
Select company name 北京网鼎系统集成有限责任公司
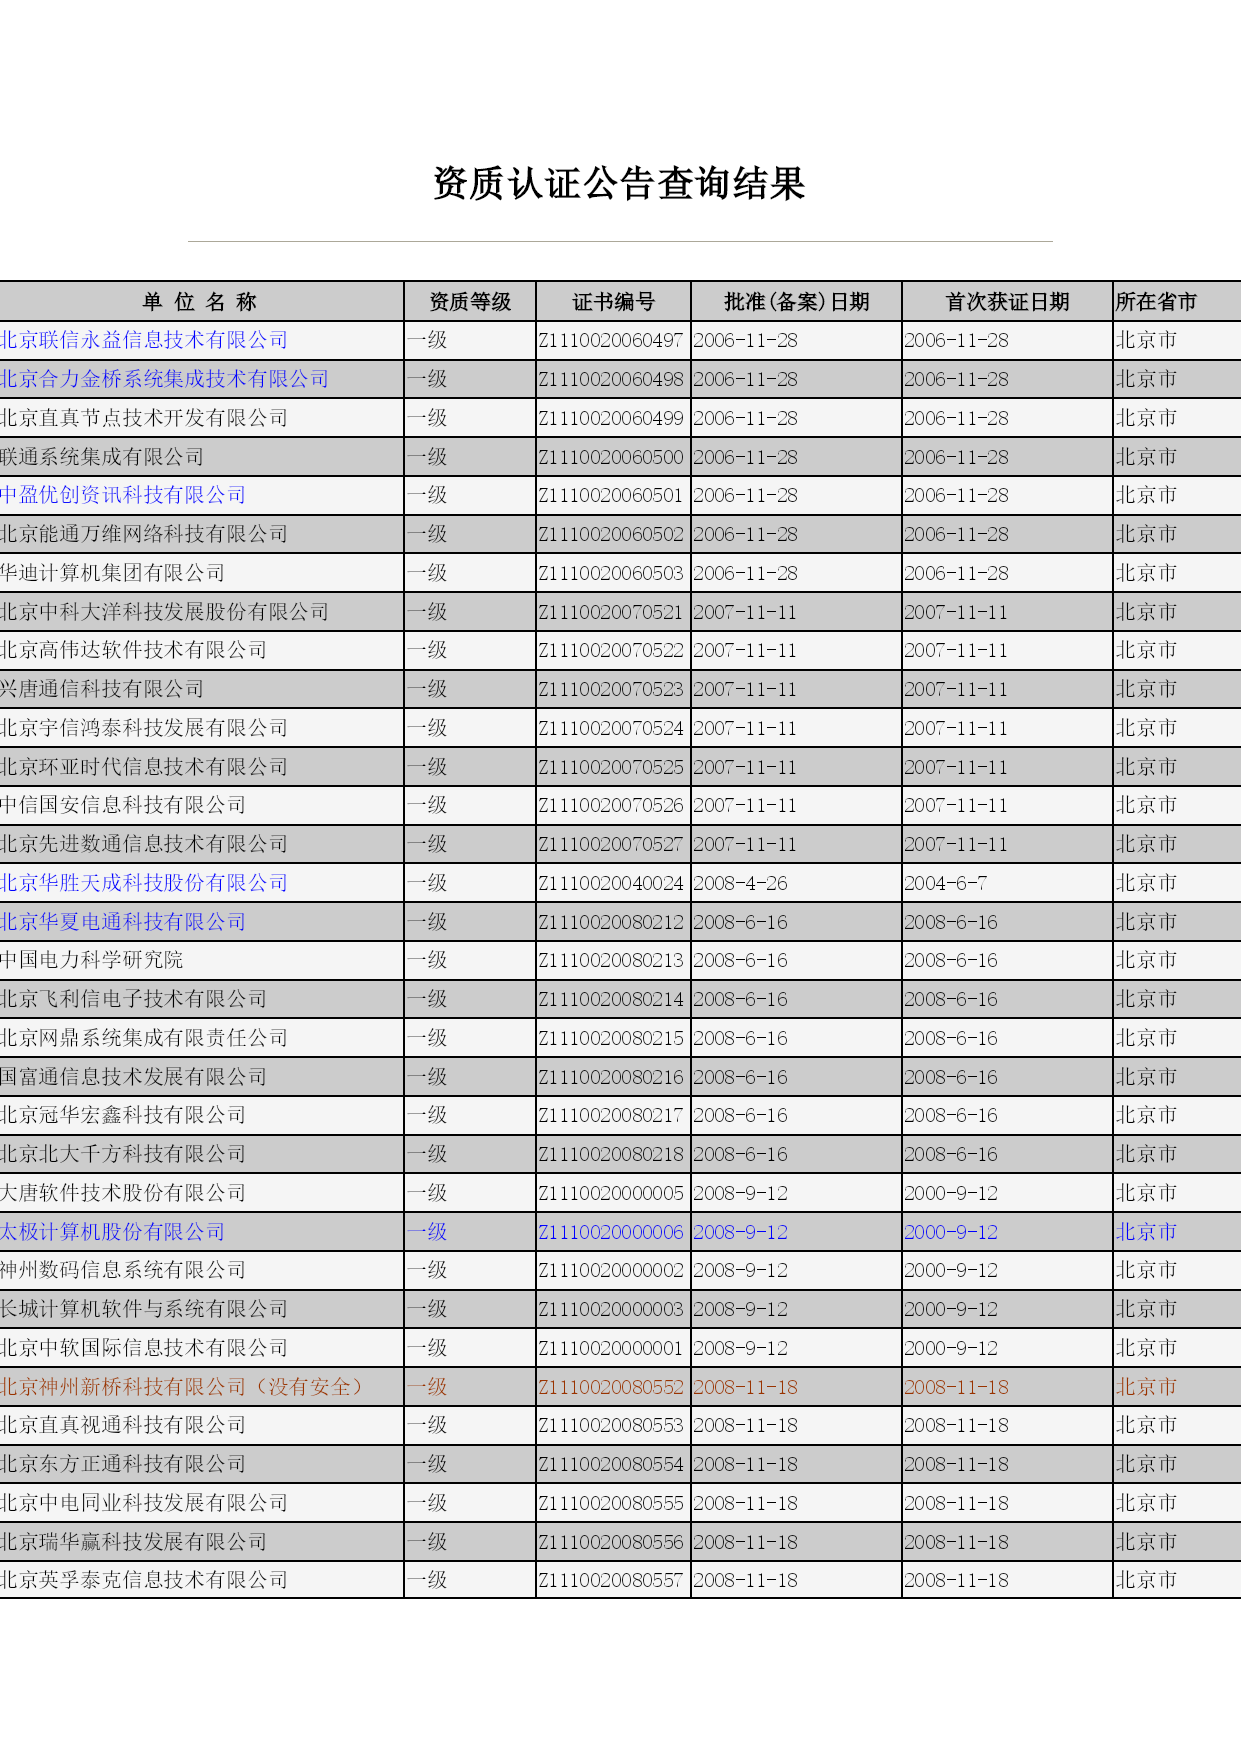click(144, 1038)
